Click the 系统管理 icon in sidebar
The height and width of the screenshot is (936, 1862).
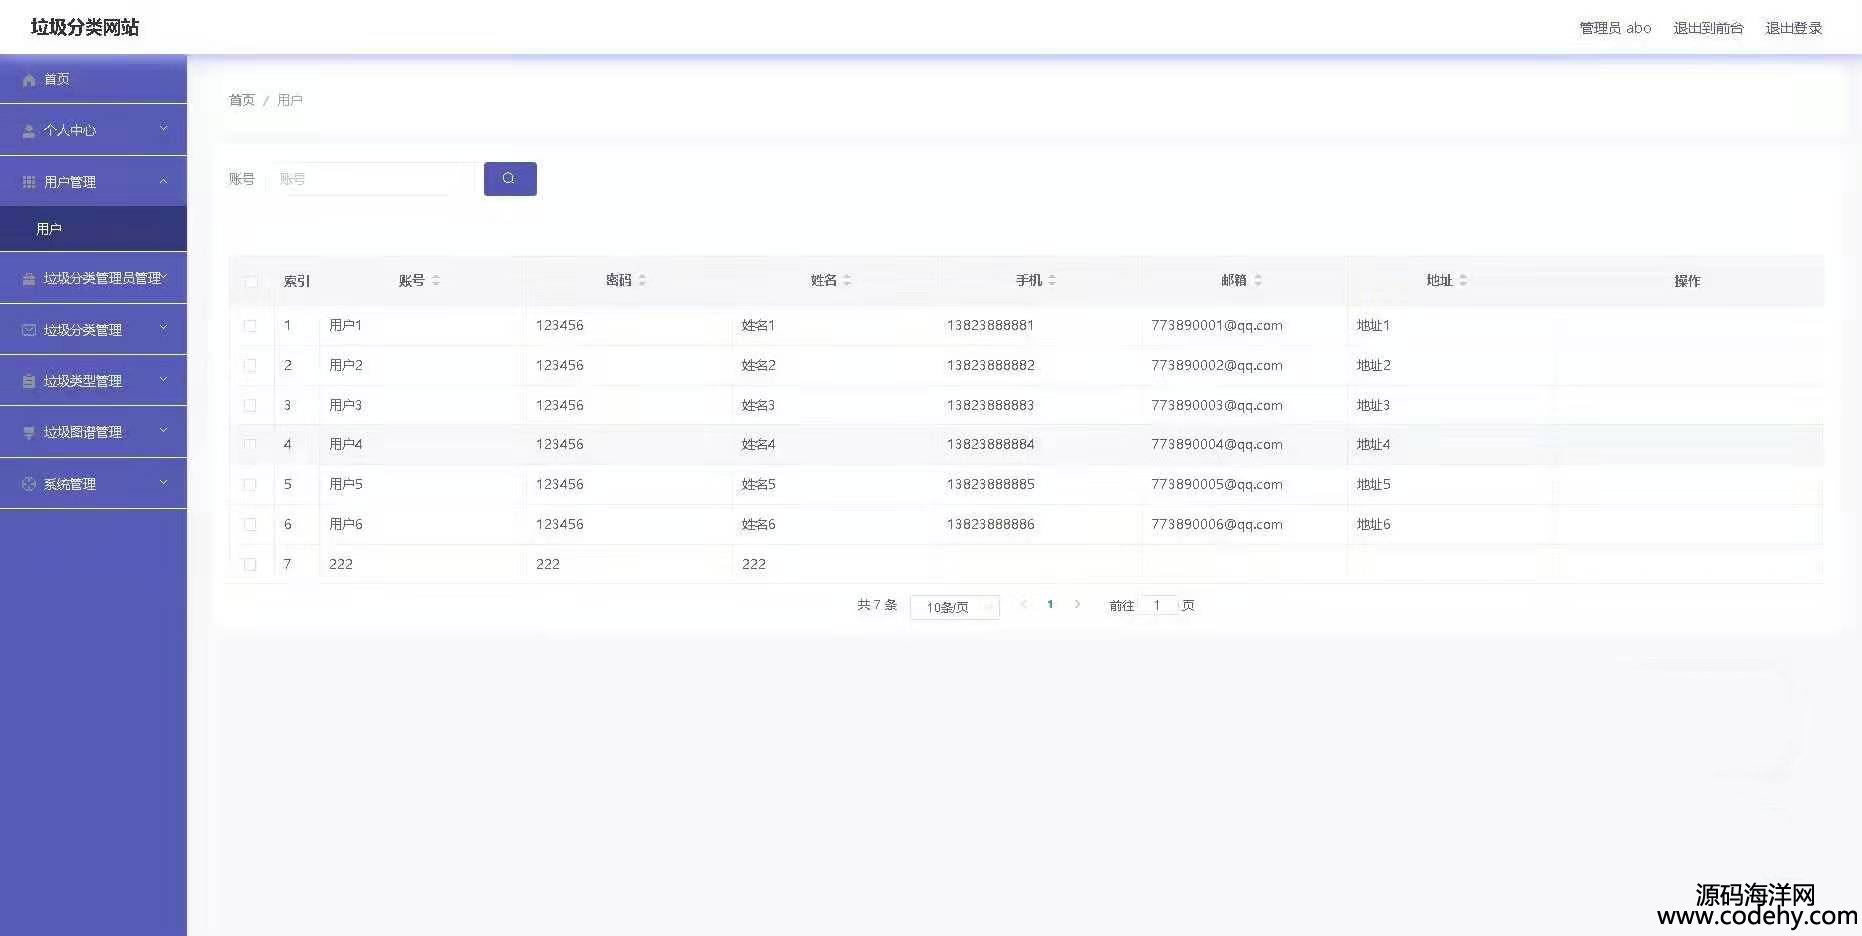click(29, 484)
